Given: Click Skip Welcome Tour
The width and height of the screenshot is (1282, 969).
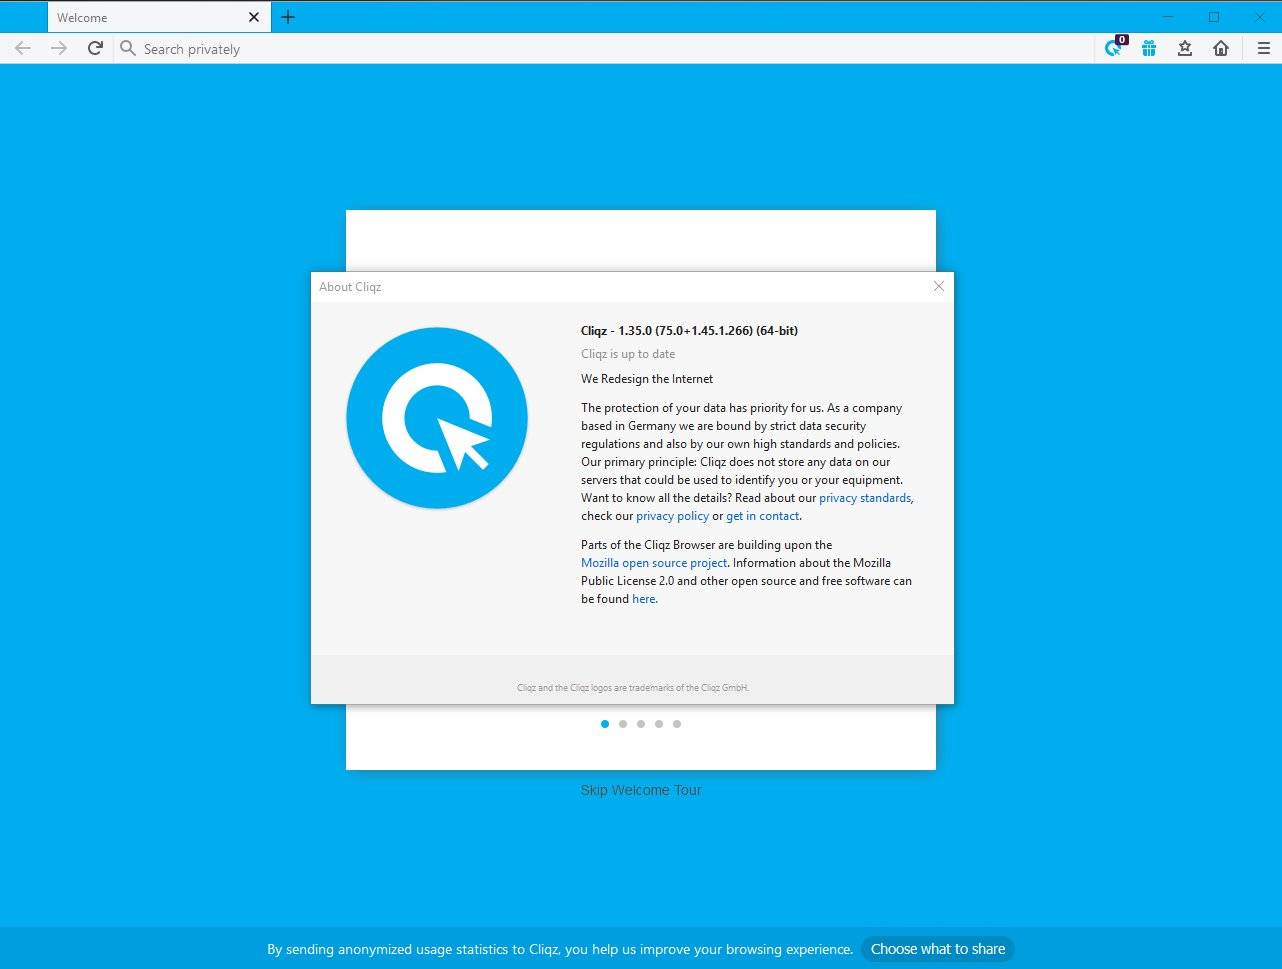Looking at the screenshot, I should point(641,790).
